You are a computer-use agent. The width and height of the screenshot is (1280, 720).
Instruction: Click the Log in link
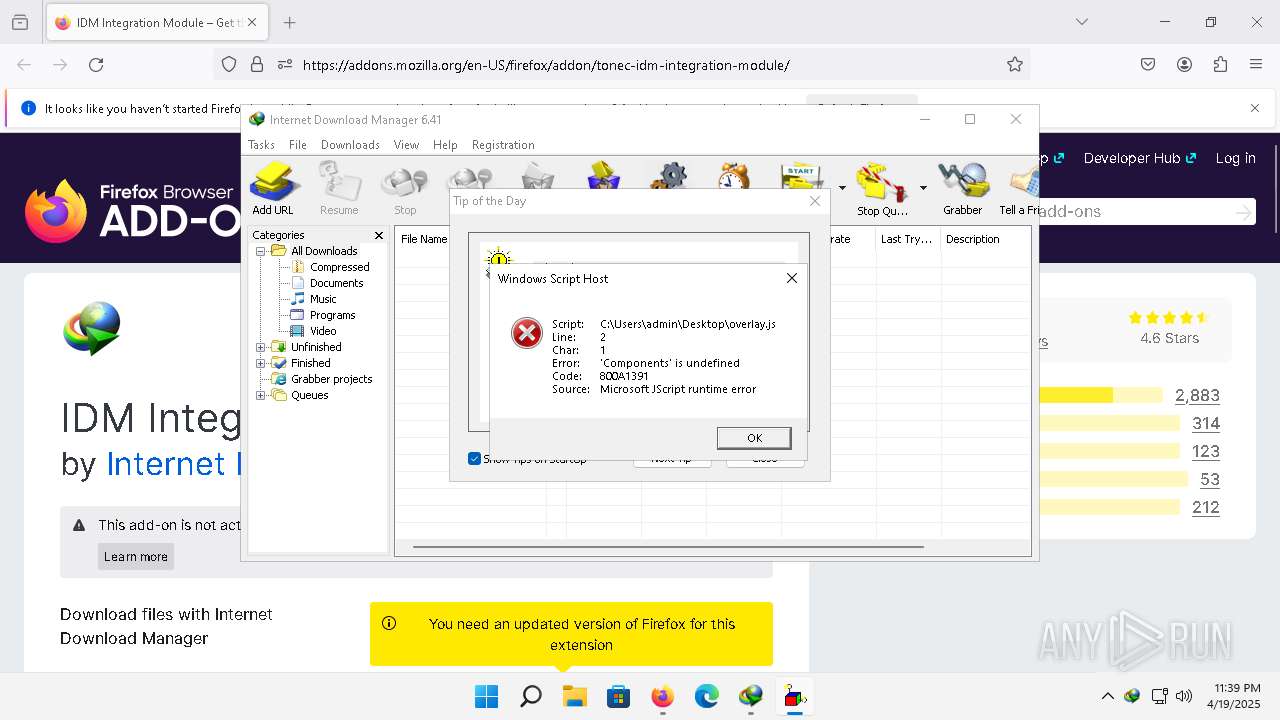pyautogui.click(x=1235, y=158)
